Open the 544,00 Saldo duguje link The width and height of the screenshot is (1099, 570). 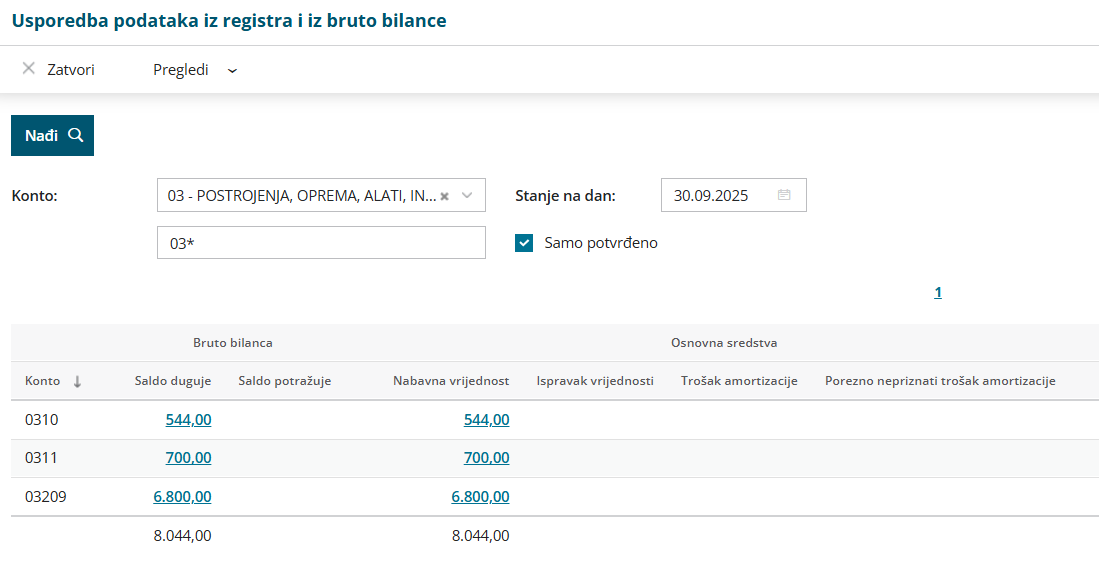(x=188, y=420)
